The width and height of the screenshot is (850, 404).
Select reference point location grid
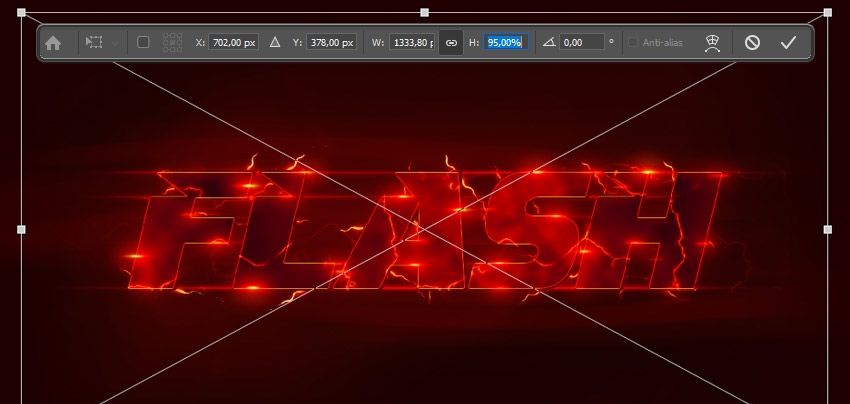[x=172, y=42]
